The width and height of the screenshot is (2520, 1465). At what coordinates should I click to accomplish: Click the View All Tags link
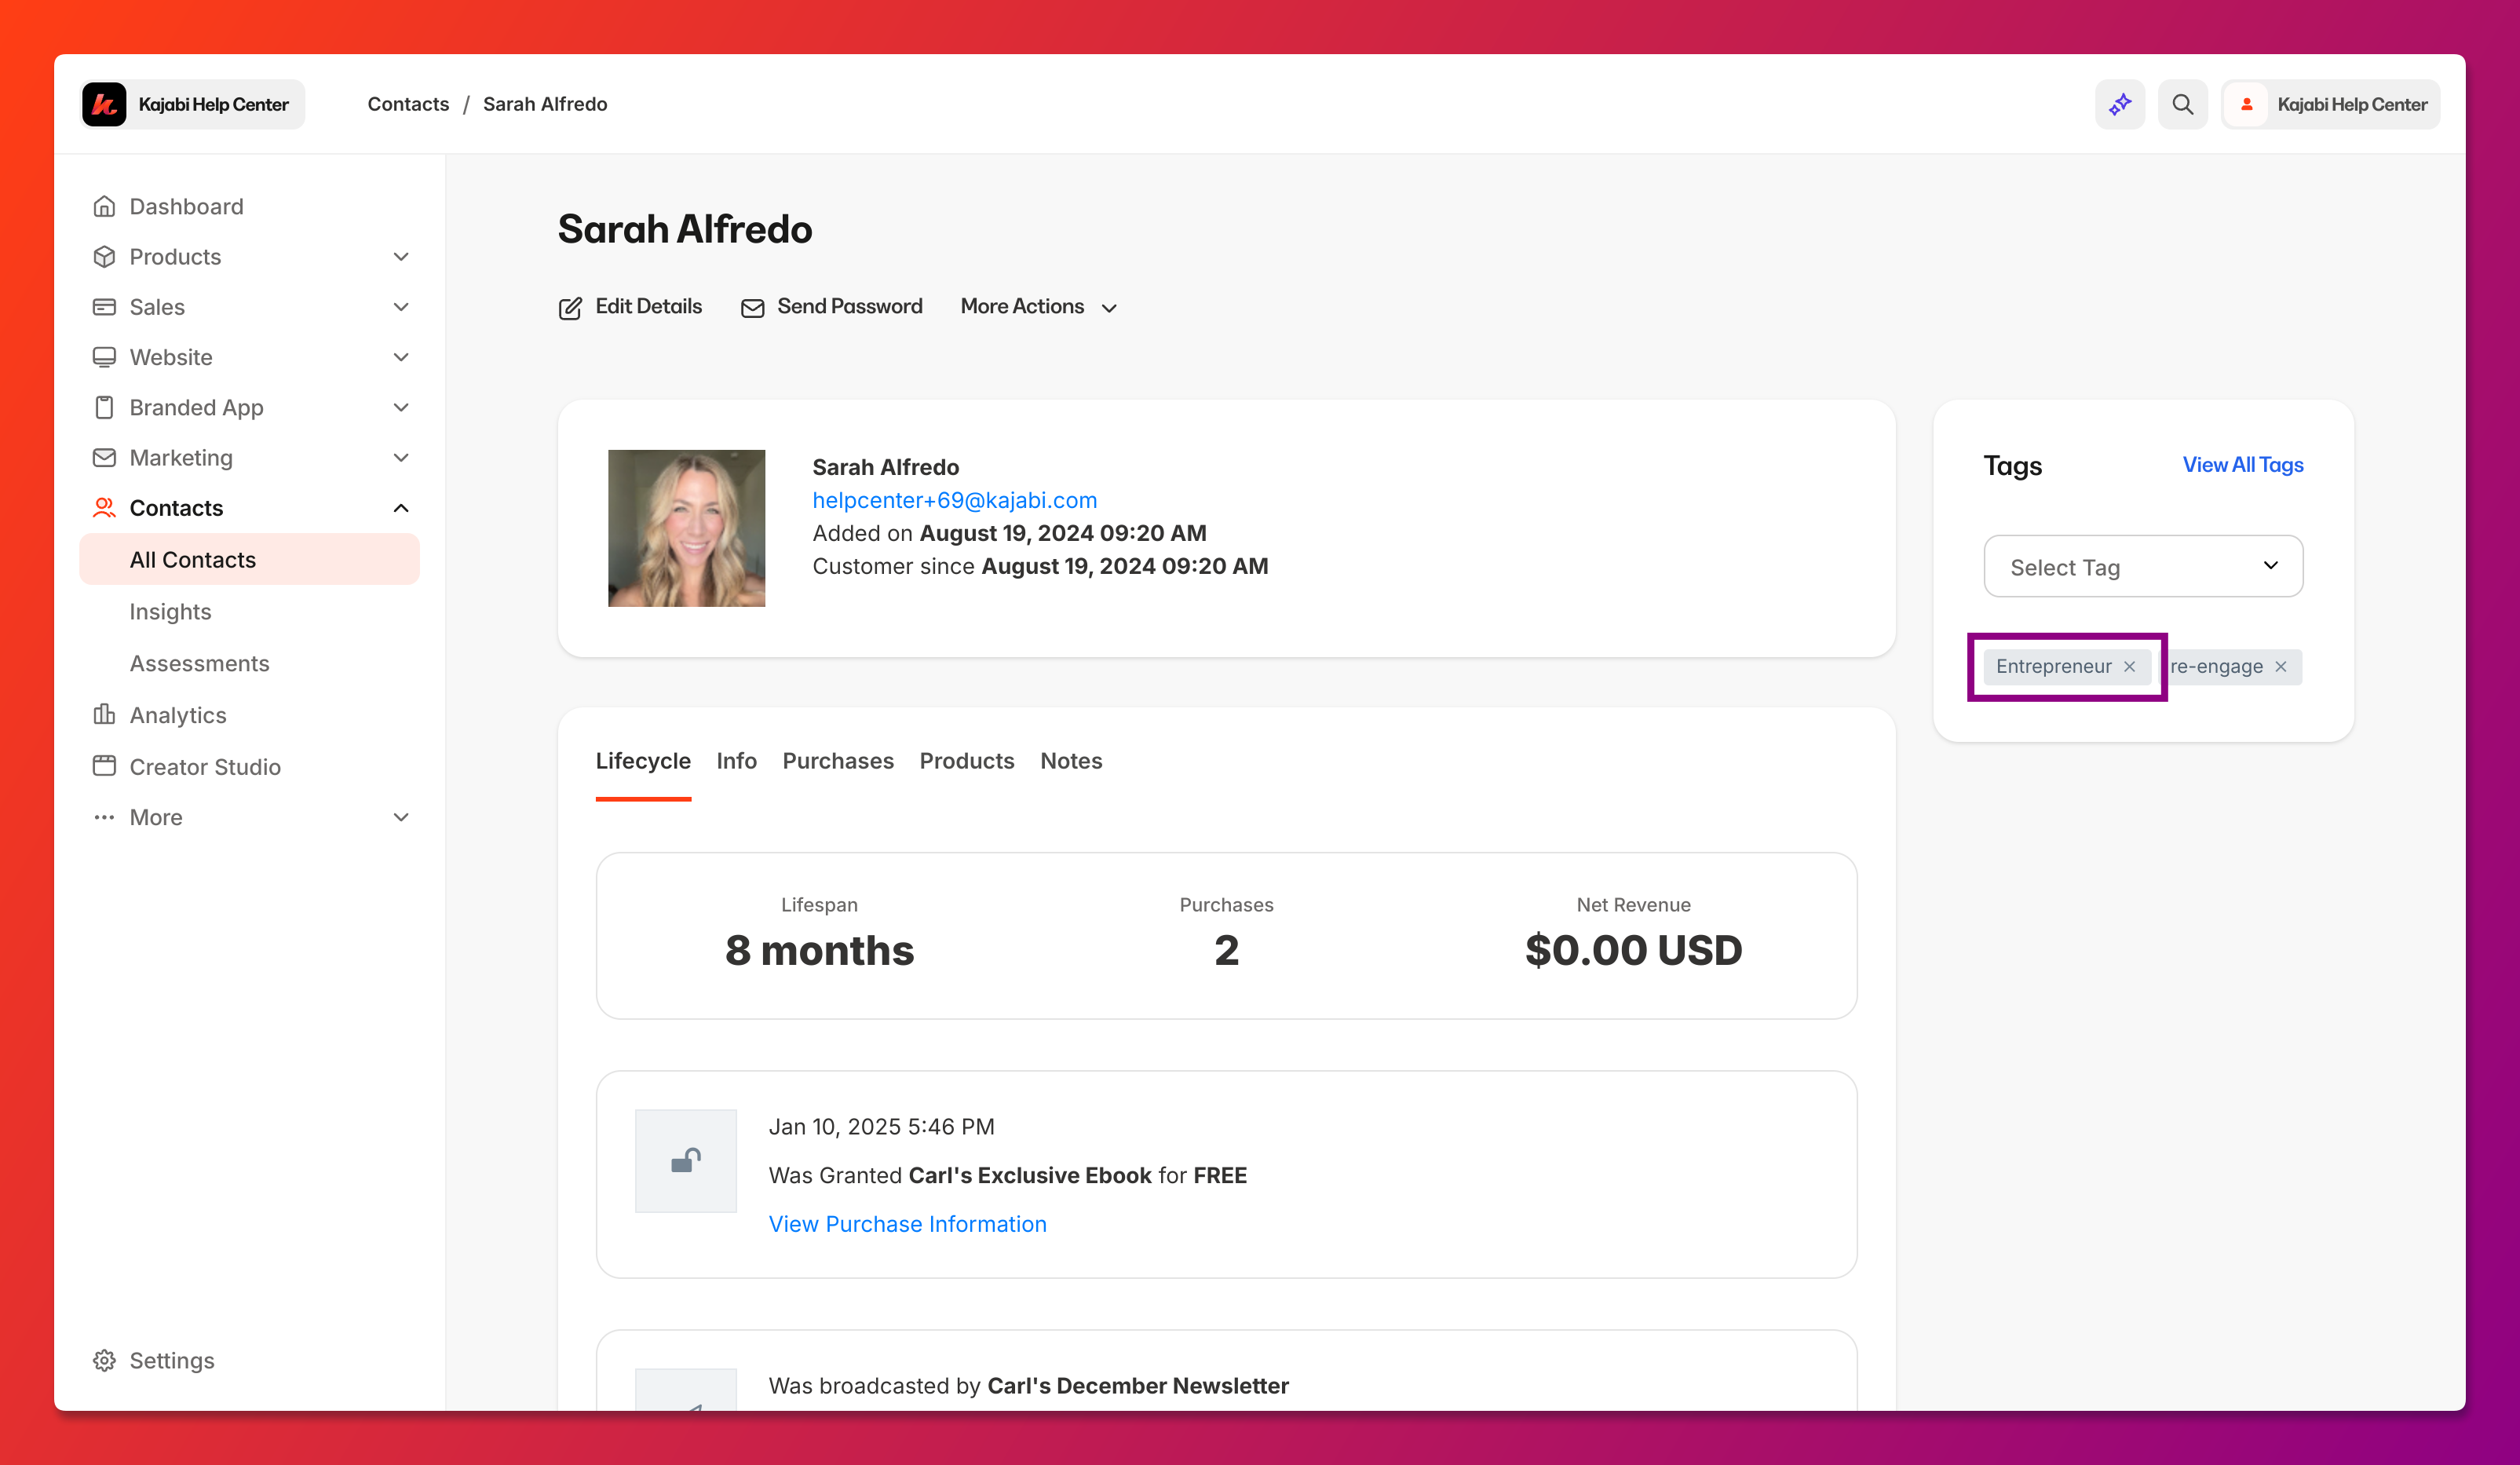coord(2243,465)
